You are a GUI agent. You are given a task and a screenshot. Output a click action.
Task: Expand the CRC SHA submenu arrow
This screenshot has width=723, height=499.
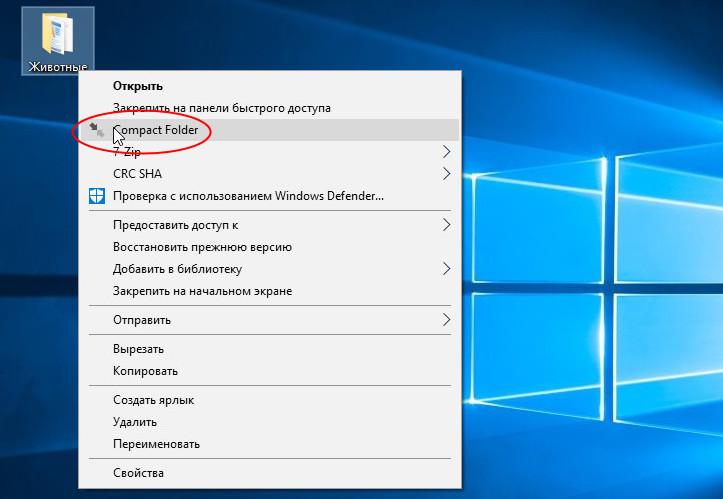click(446, 174)
